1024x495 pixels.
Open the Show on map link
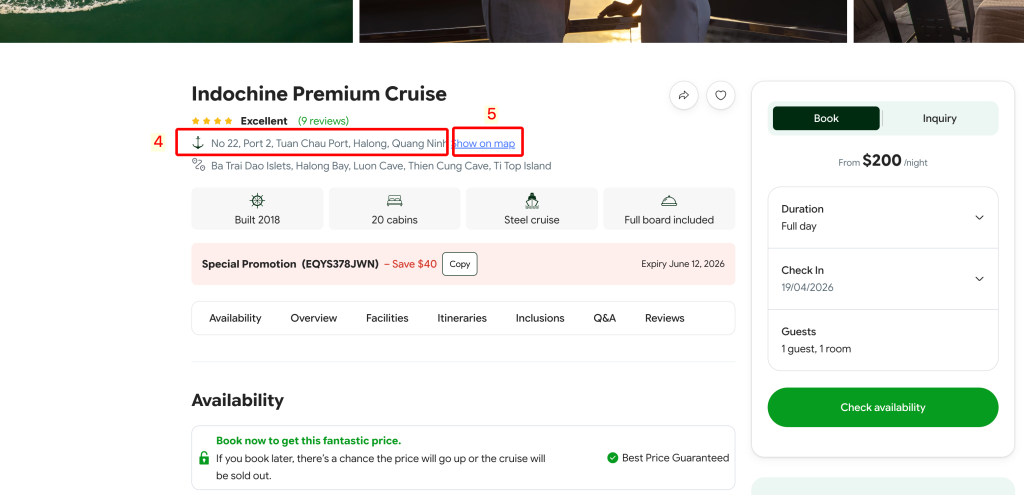coord(486,144)
